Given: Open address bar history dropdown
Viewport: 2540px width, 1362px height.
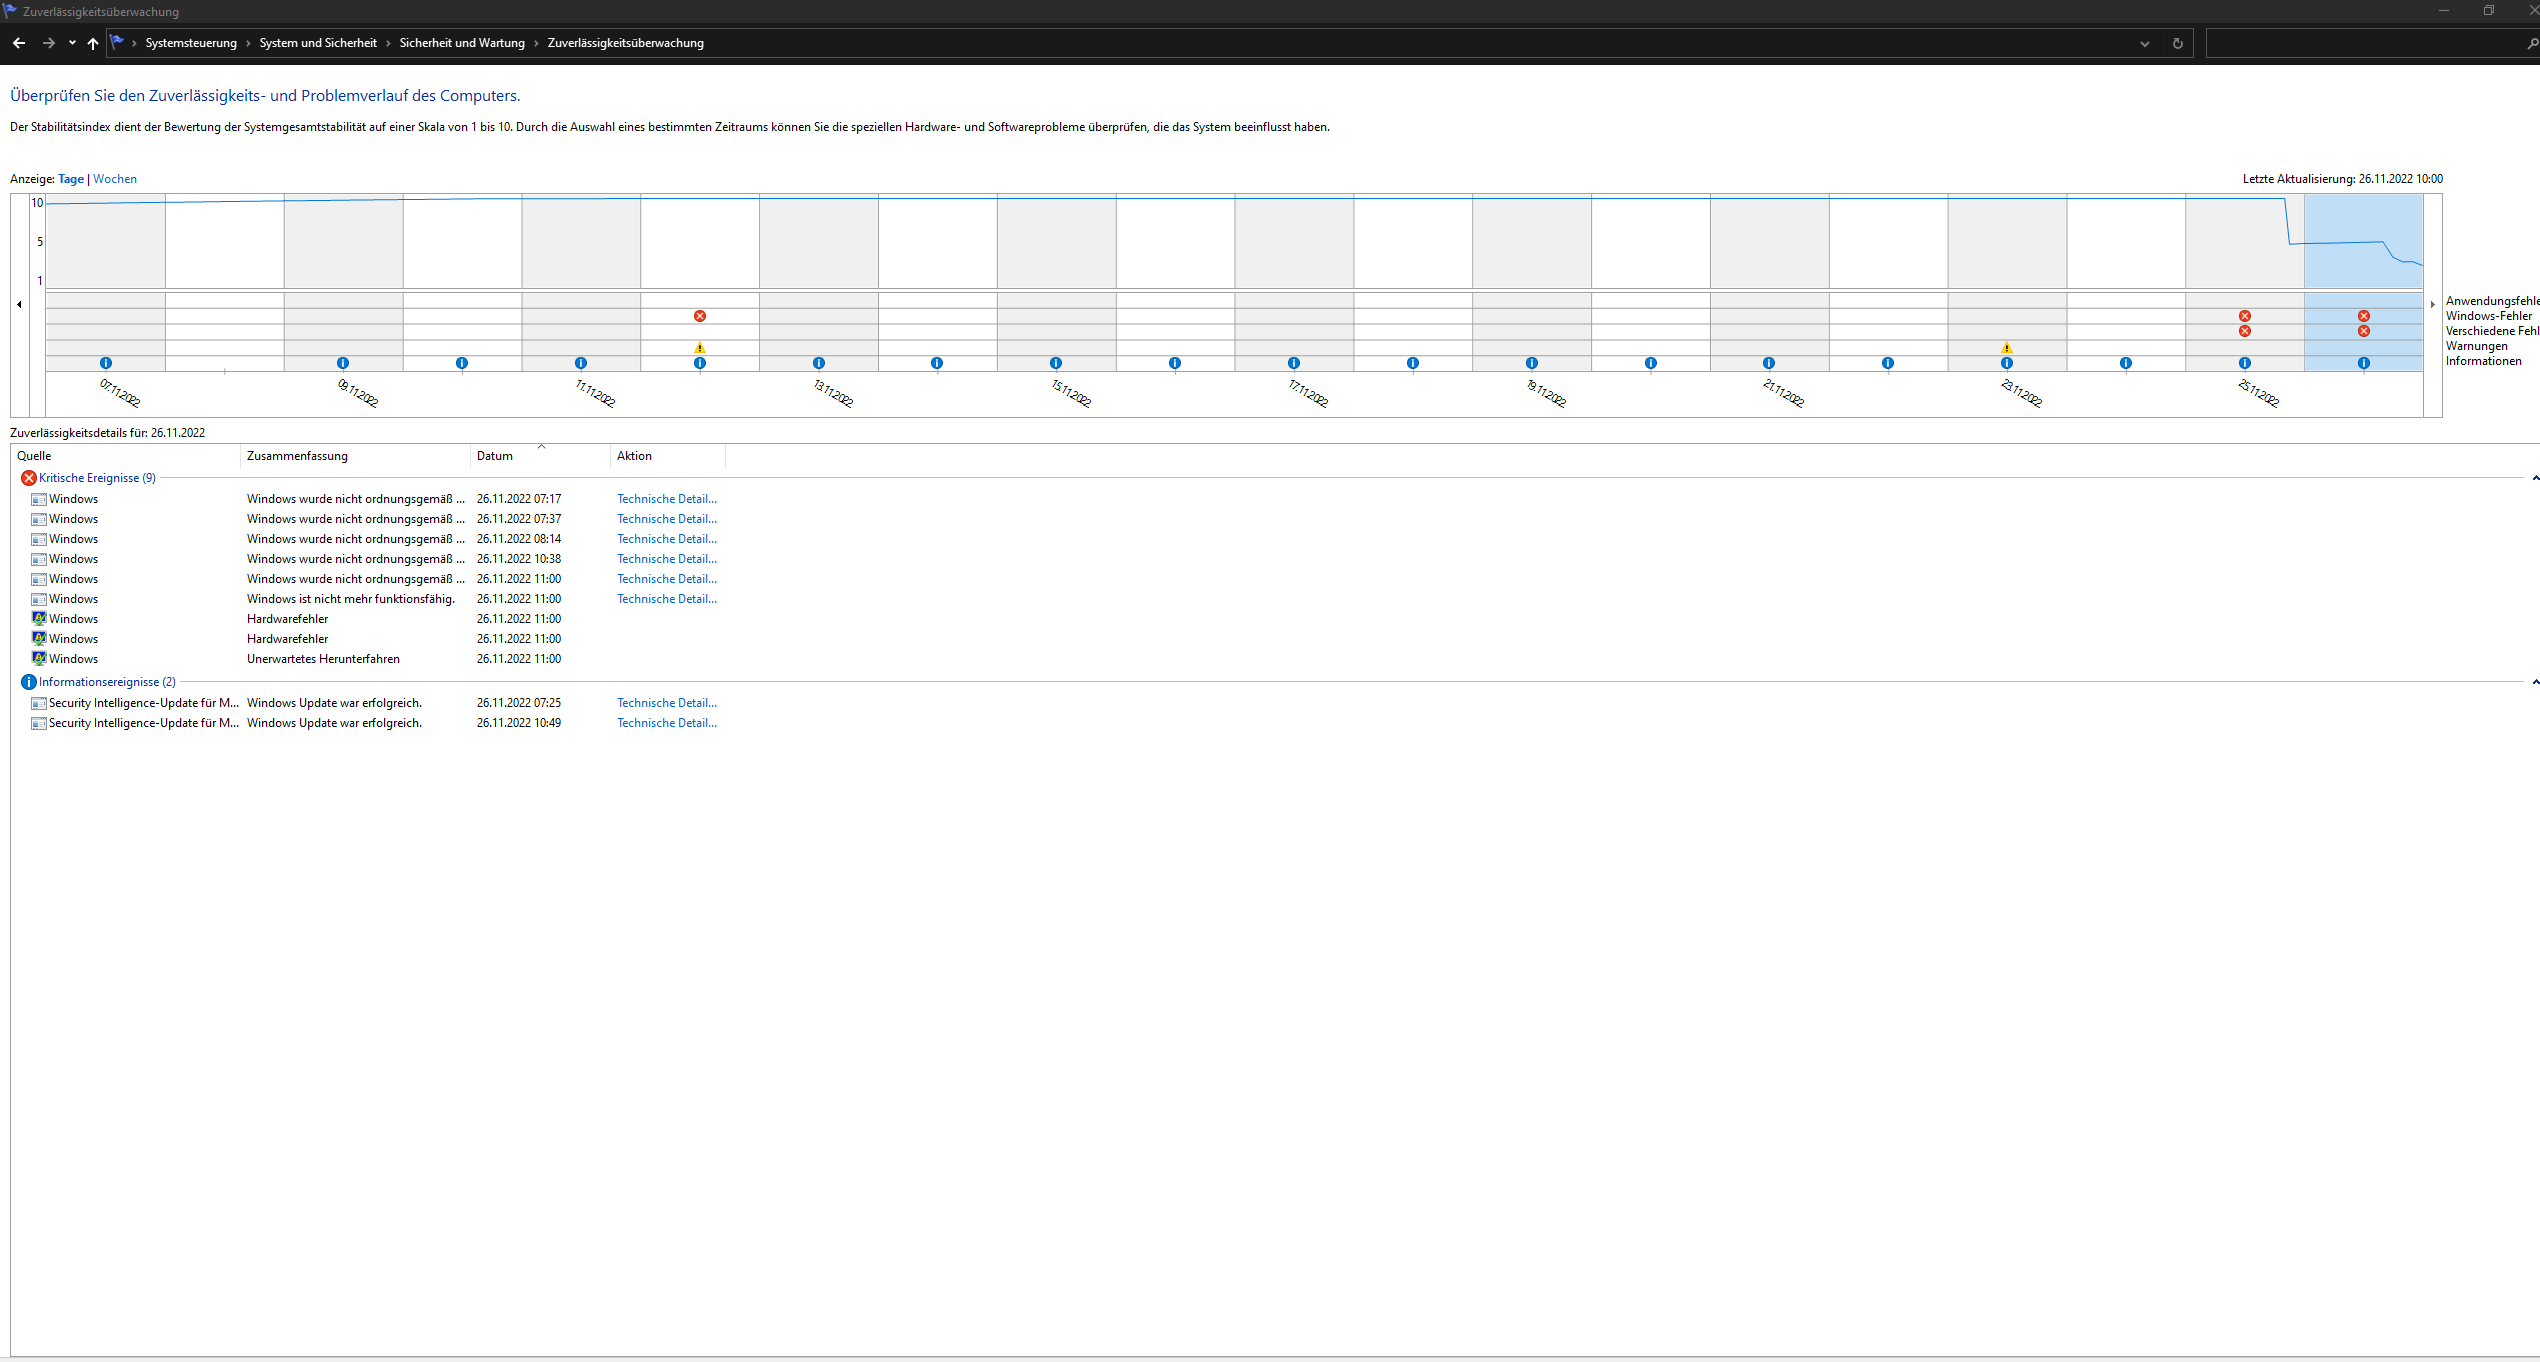Looking at the screenshot, I should tap(2144, 43).
